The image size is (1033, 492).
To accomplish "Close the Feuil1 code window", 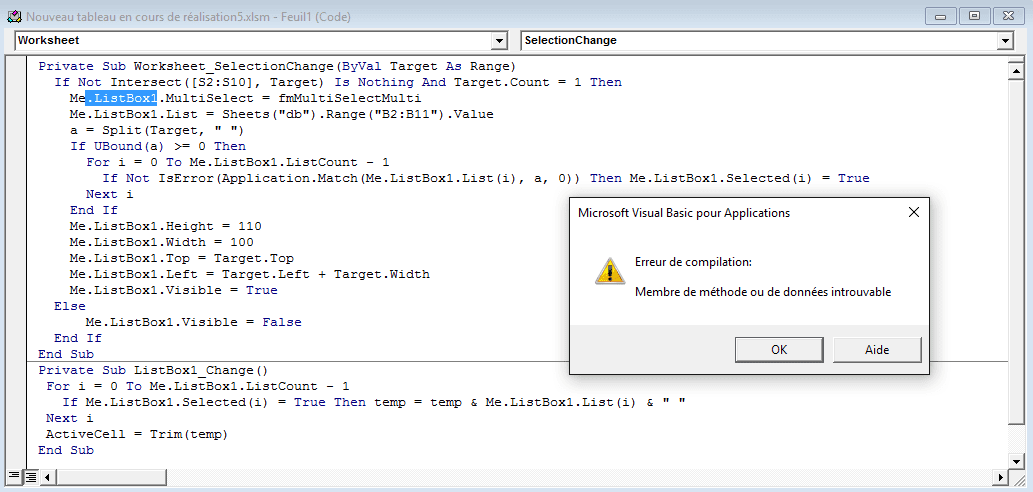I will click(x=1006, y=15).
